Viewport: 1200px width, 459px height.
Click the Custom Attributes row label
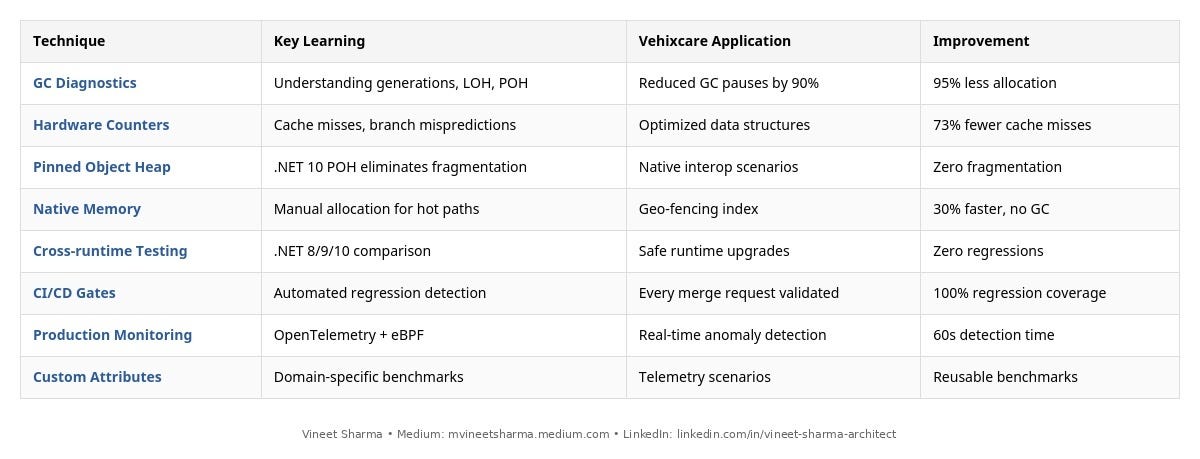tap(97, 377)
